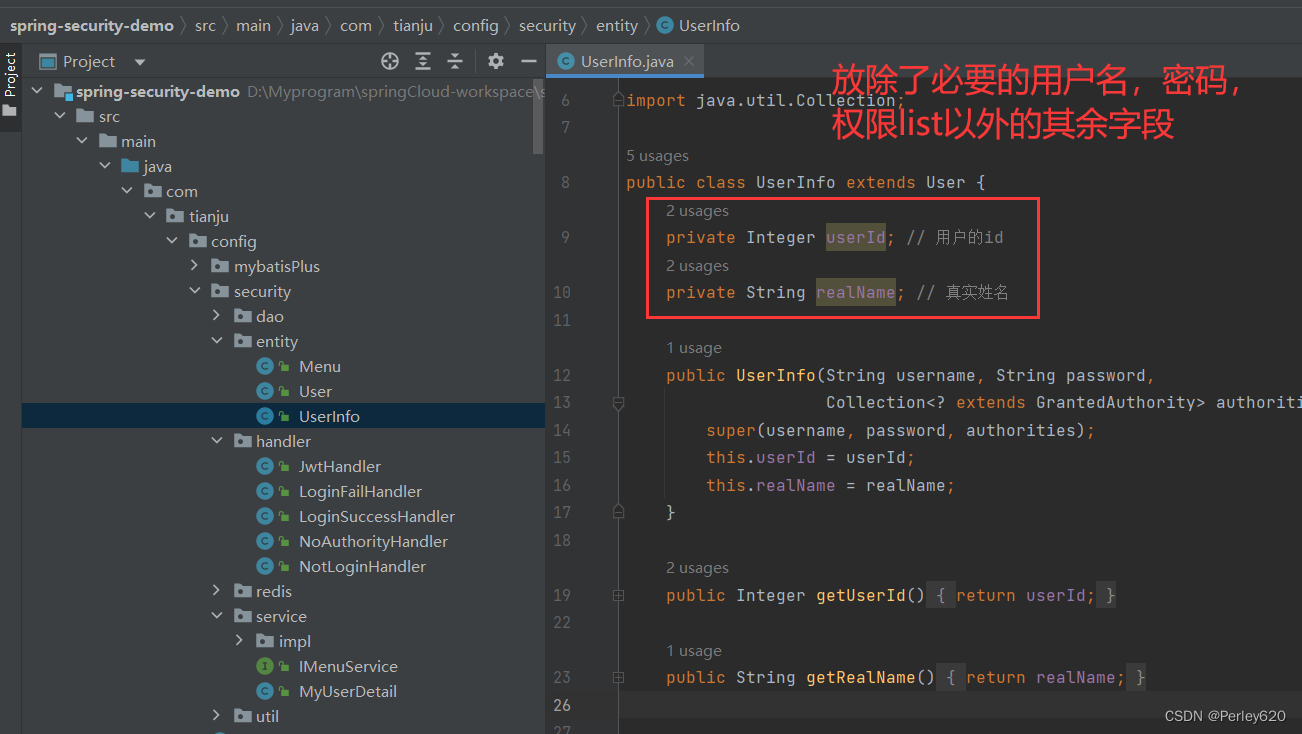Click the class icon on UserInfo.java tab
The height and width of the screenshot is (734, 1302).
[x=566, y=62]
